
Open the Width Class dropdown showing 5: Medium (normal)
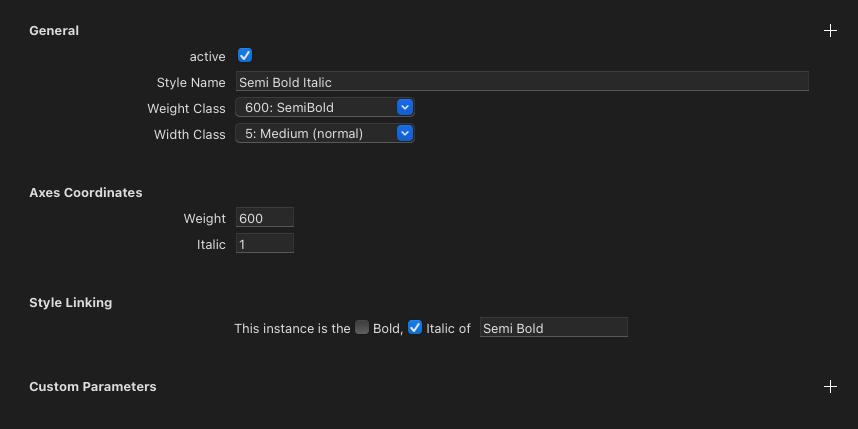click(x=324, y=133)
